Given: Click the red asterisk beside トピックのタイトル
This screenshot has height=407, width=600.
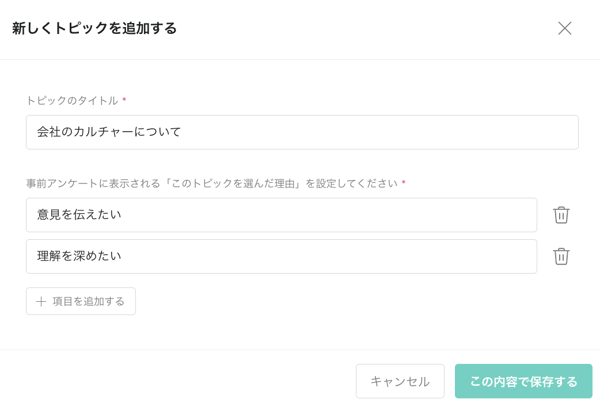Looking at the screenshot, I should [x=124, y=101].
